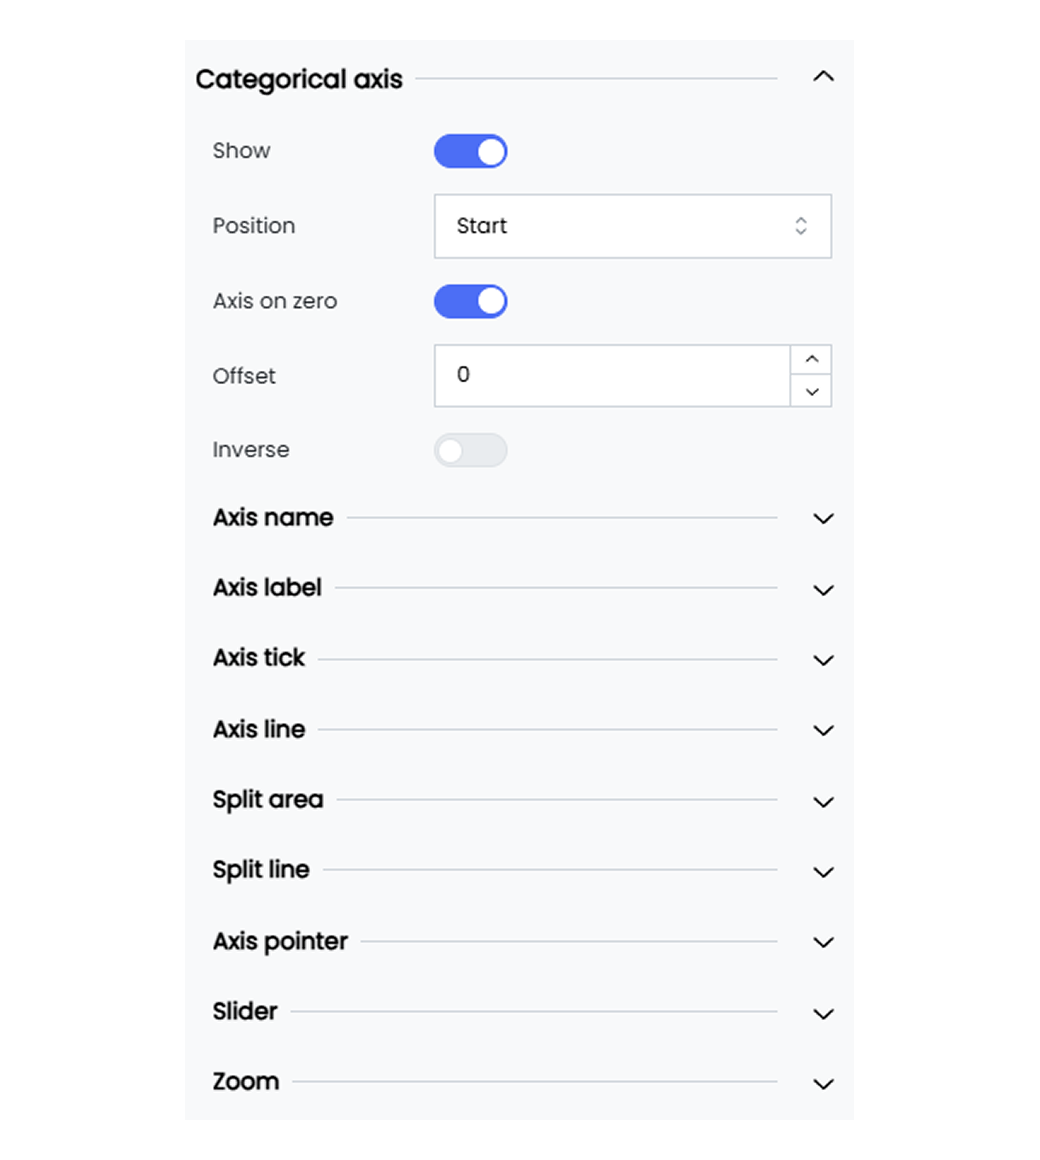Click the Offset number input field
1040x1160 pixels.
612,376
